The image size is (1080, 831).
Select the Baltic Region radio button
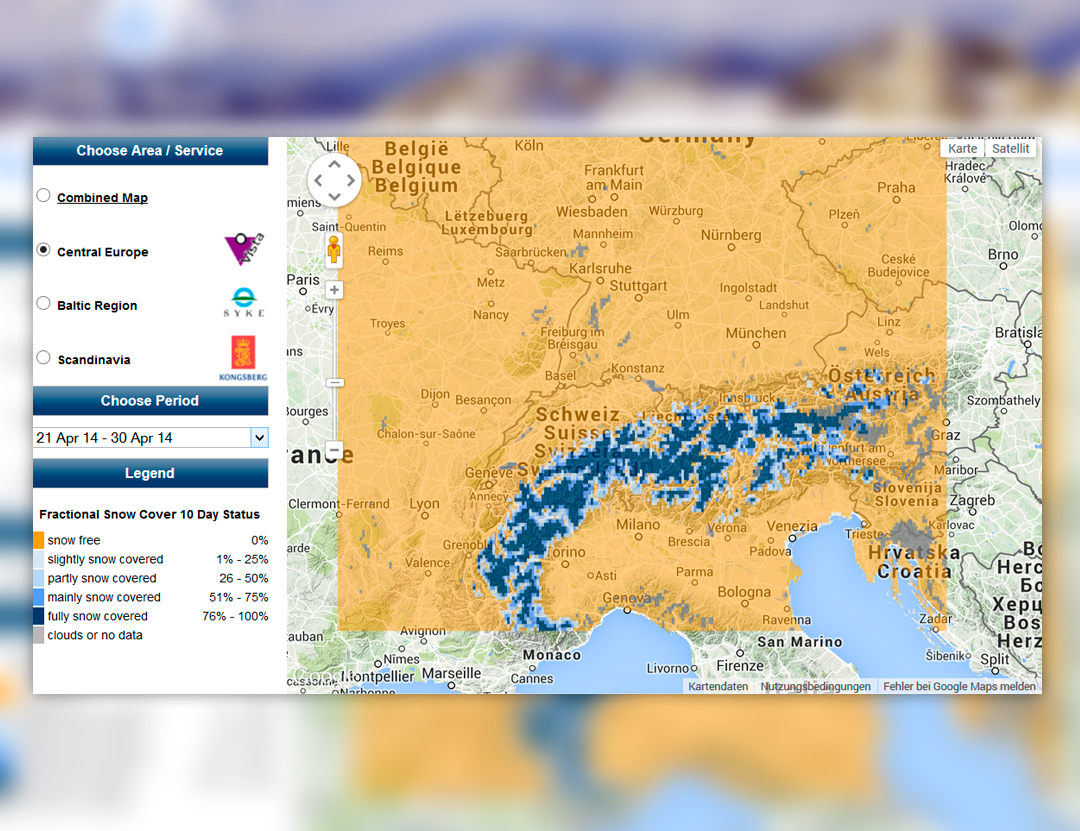tap(43, 304)
